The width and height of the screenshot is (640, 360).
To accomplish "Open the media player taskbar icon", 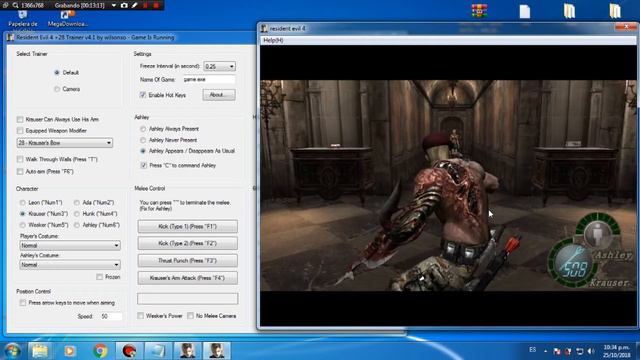I will click(69, 351).
